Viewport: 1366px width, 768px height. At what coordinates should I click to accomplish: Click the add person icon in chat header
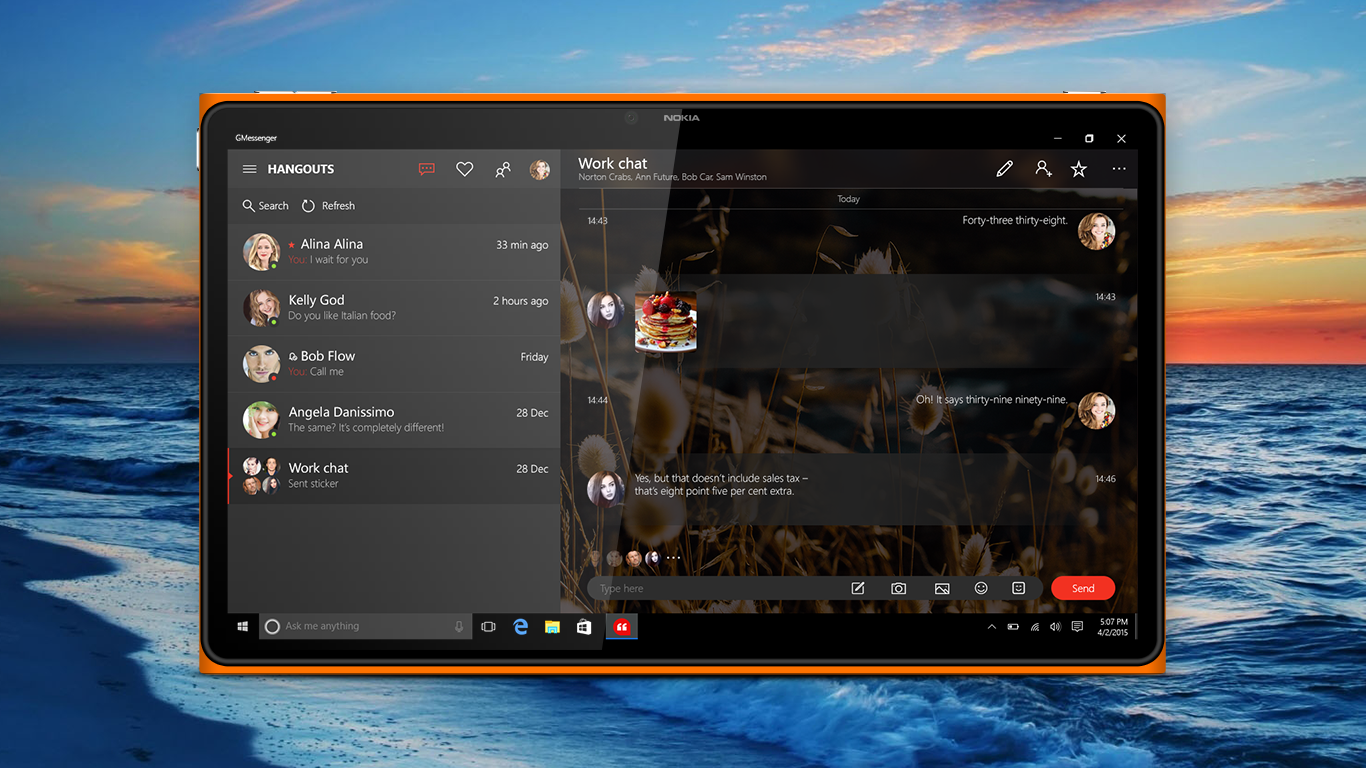click(1043, 169)
